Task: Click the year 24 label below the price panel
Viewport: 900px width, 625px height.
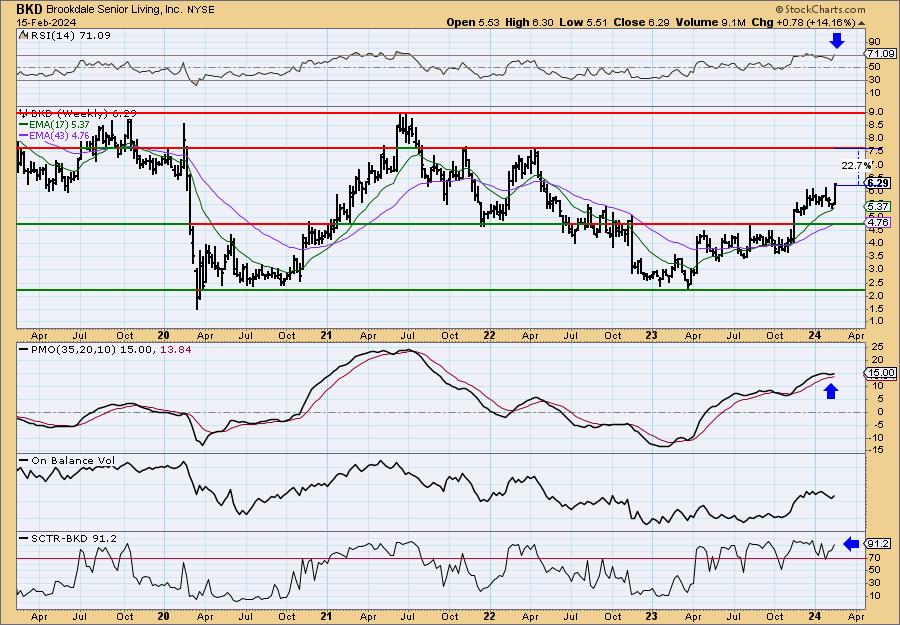Action: pos(815,336)
